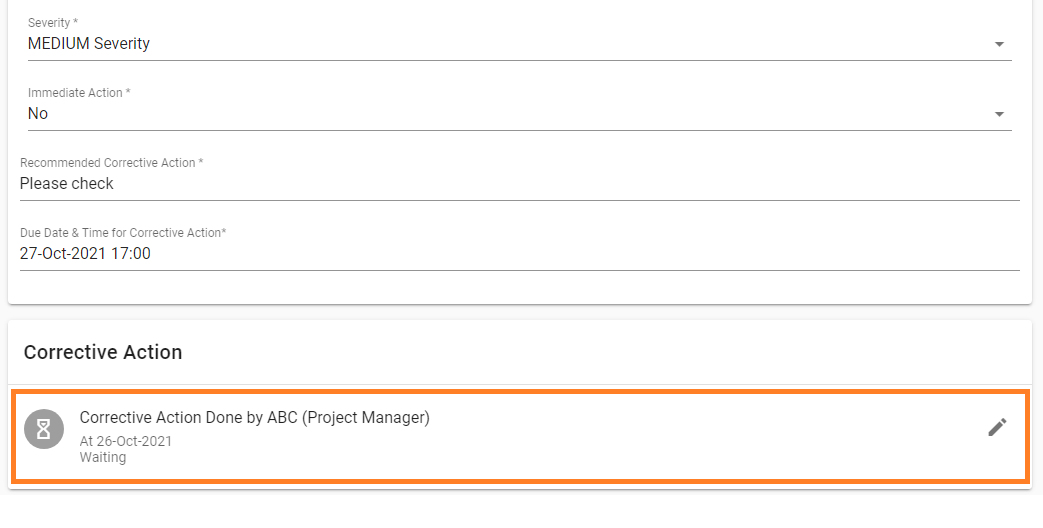Click the 'Severity *' field label

53,23
